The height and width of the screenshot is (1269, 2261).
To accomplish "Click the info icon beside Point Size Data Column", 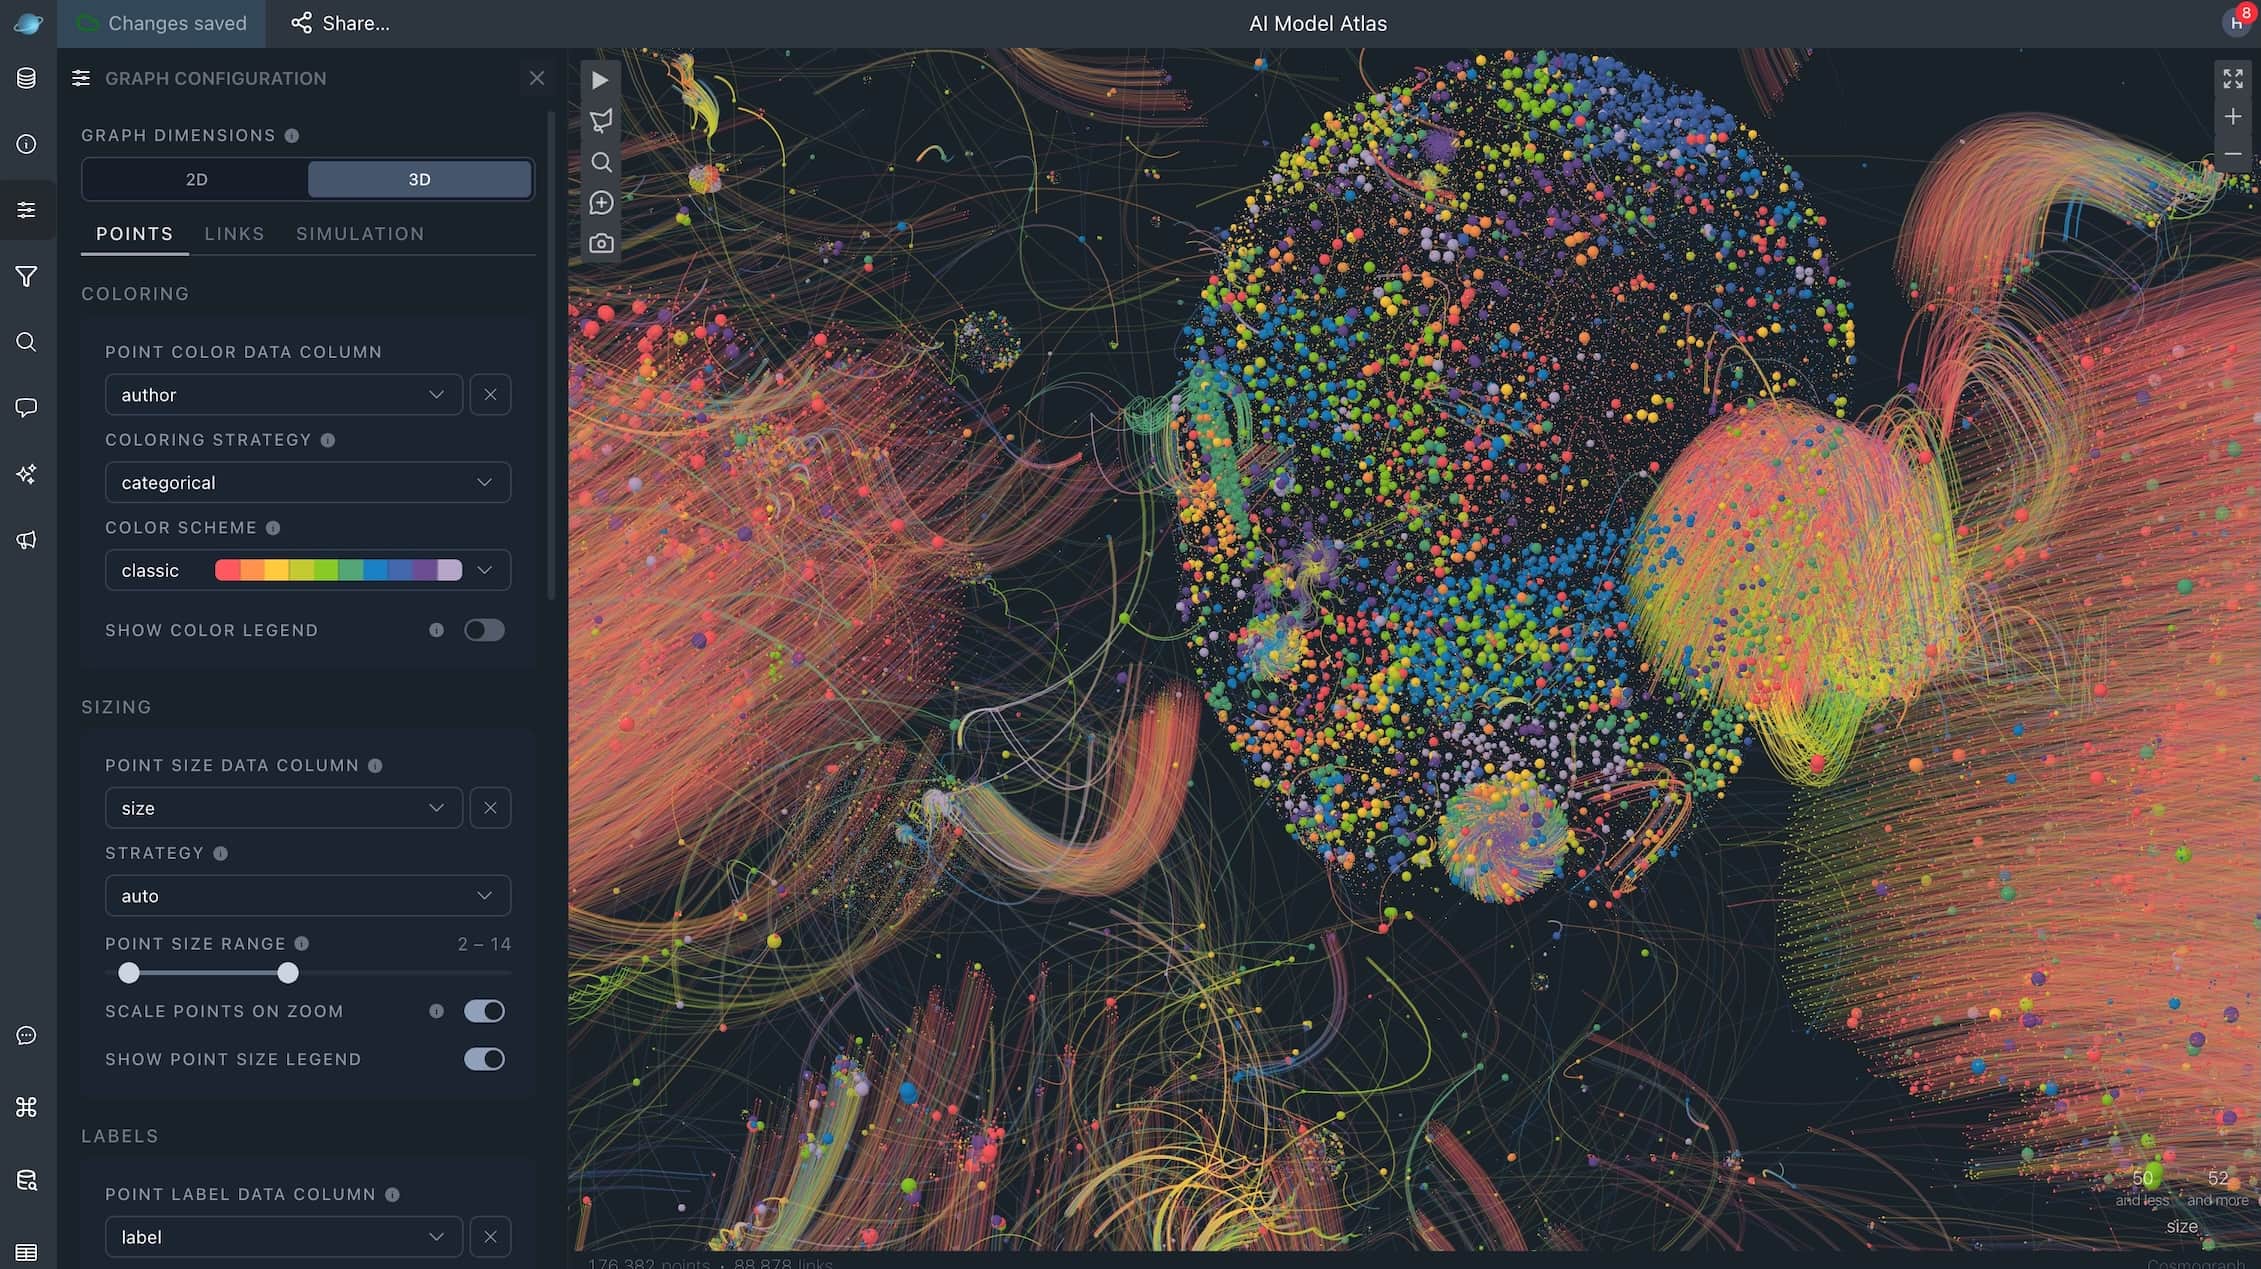I will coord(375,766).
